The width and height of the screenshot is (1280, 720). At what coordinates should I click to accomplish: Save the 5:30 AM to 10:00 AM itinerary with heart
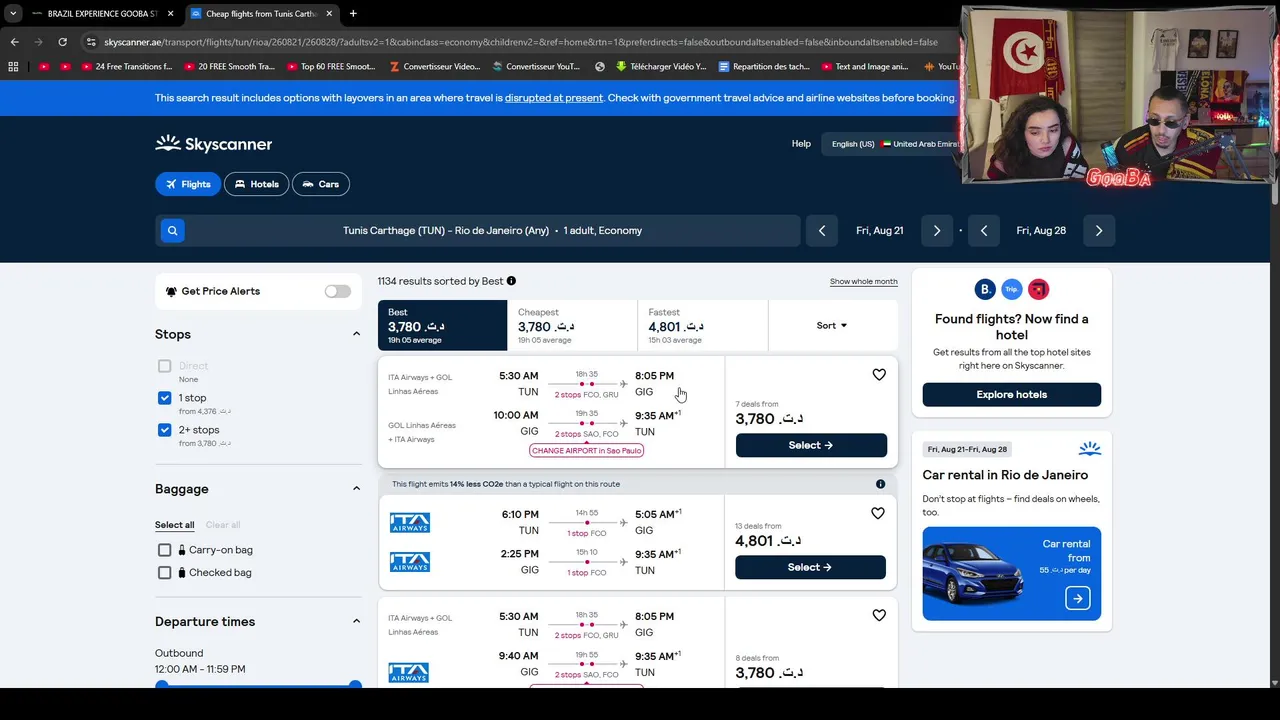pyautogui.click(x=879, y=375)
